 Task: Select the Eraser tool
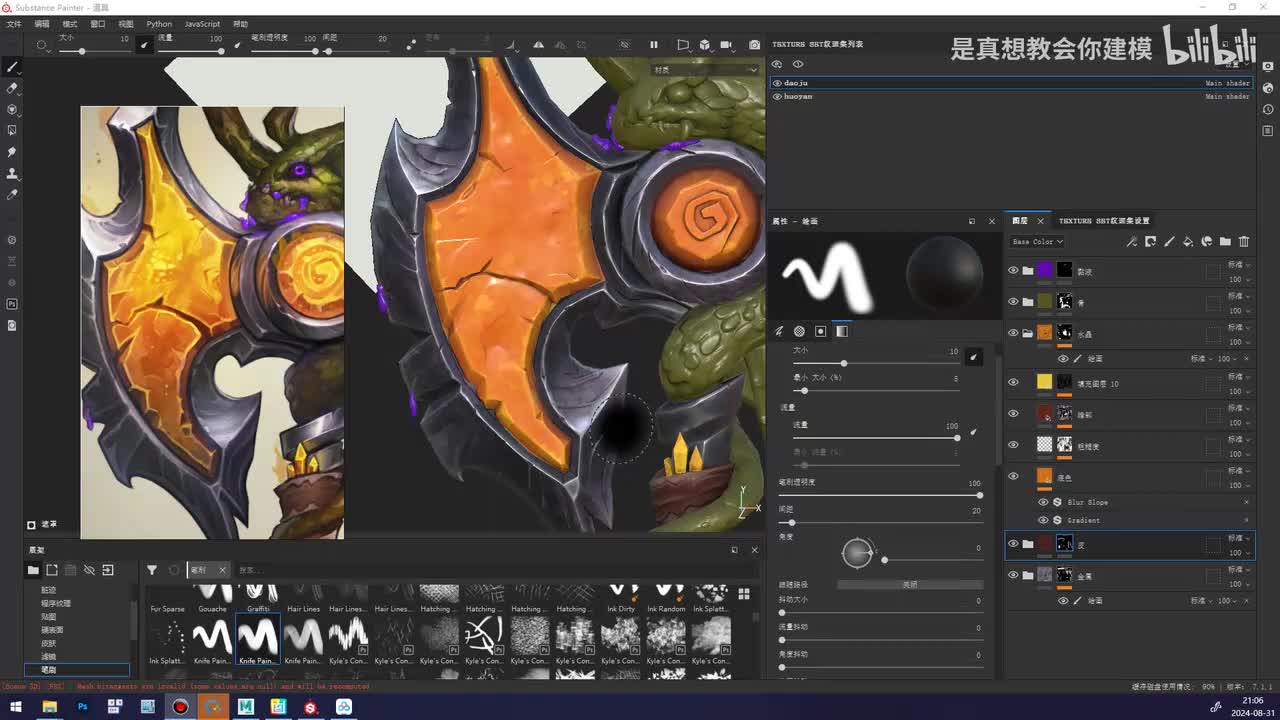point(13,88)
